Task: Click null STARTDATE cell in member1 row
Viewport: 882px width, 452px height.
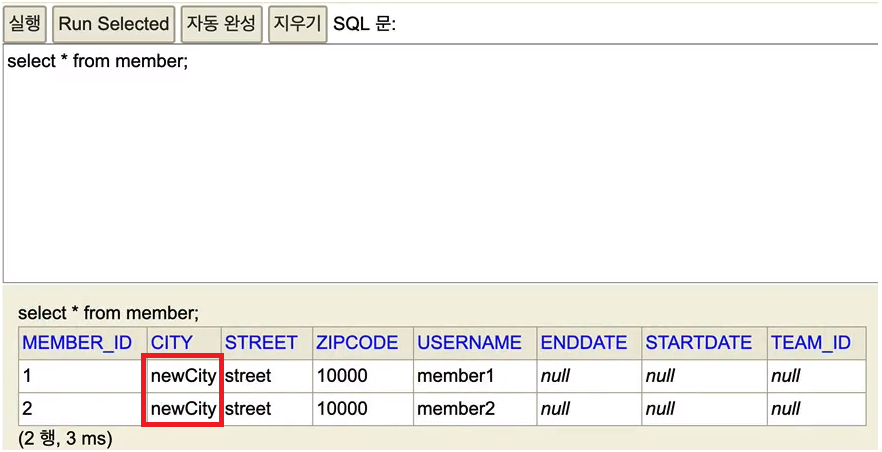Action: [704, 376]
